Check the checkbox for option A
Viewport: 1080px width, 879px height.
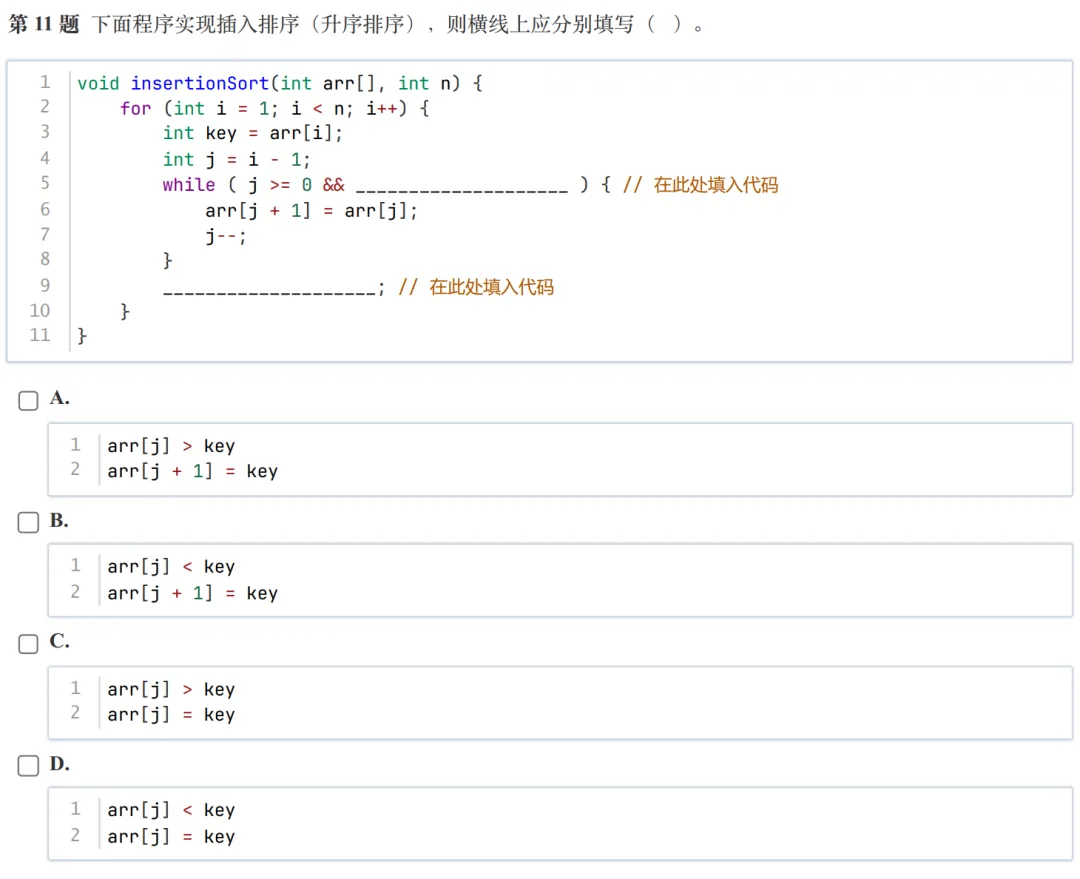[x=28, y=401]
